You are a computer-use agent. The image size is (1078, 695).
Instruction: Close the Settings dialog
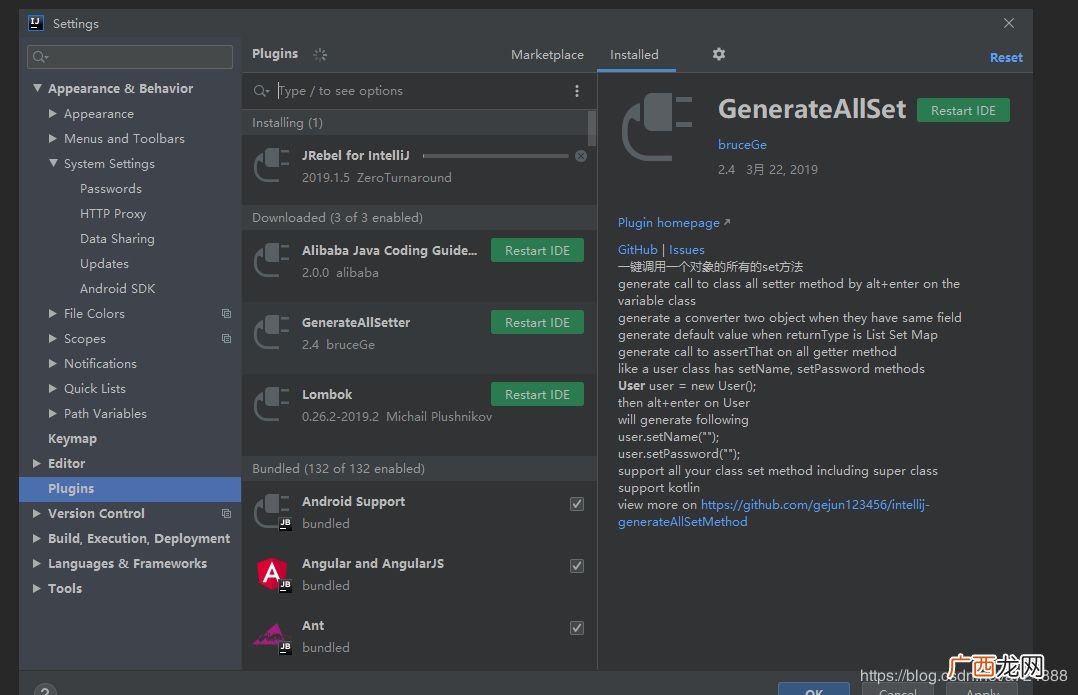coord(1009,23)
